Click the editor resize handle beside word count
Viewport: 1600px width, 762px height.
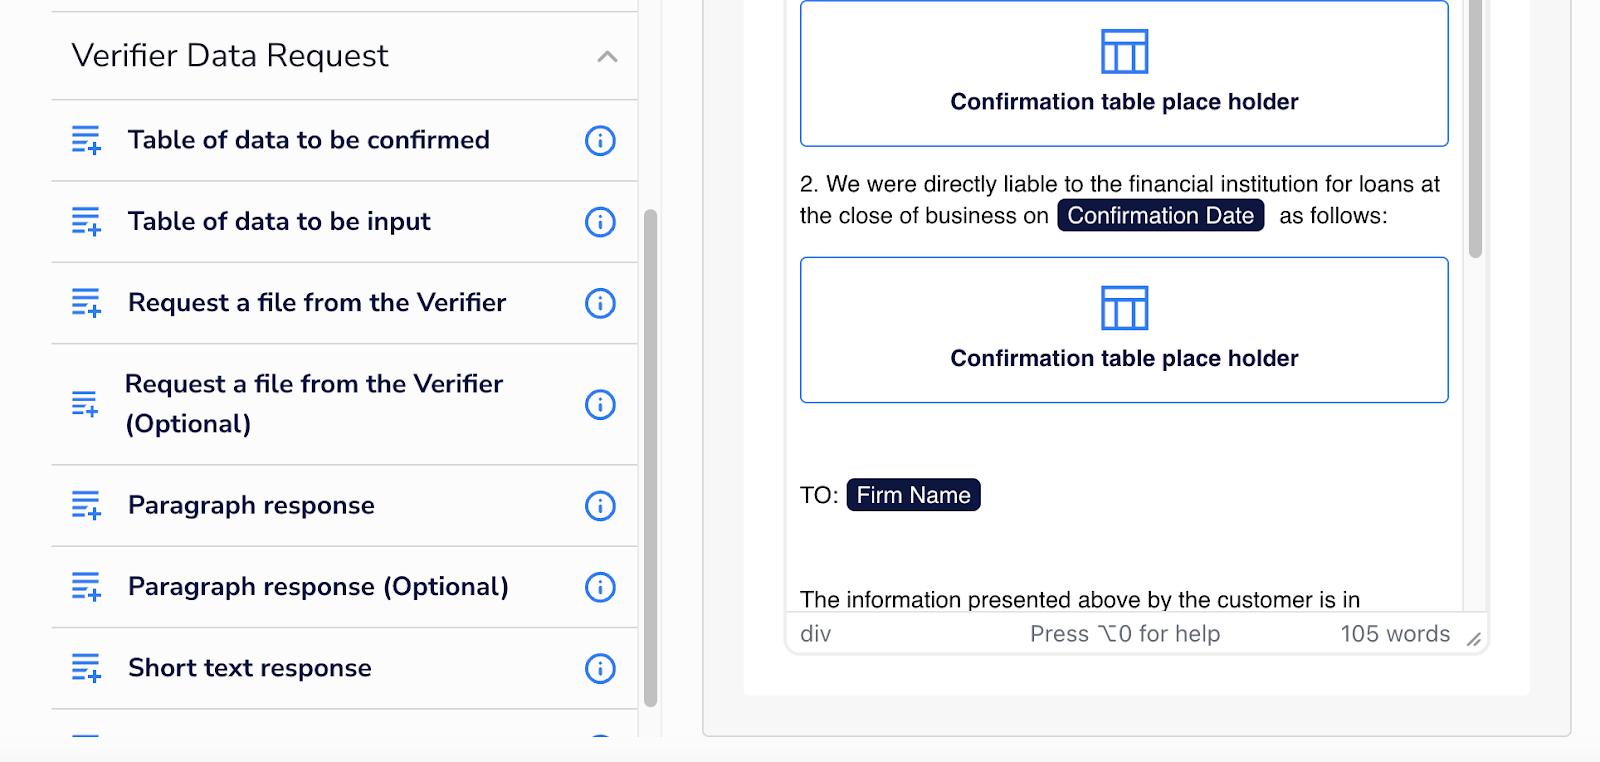[x=1474, y=639]
